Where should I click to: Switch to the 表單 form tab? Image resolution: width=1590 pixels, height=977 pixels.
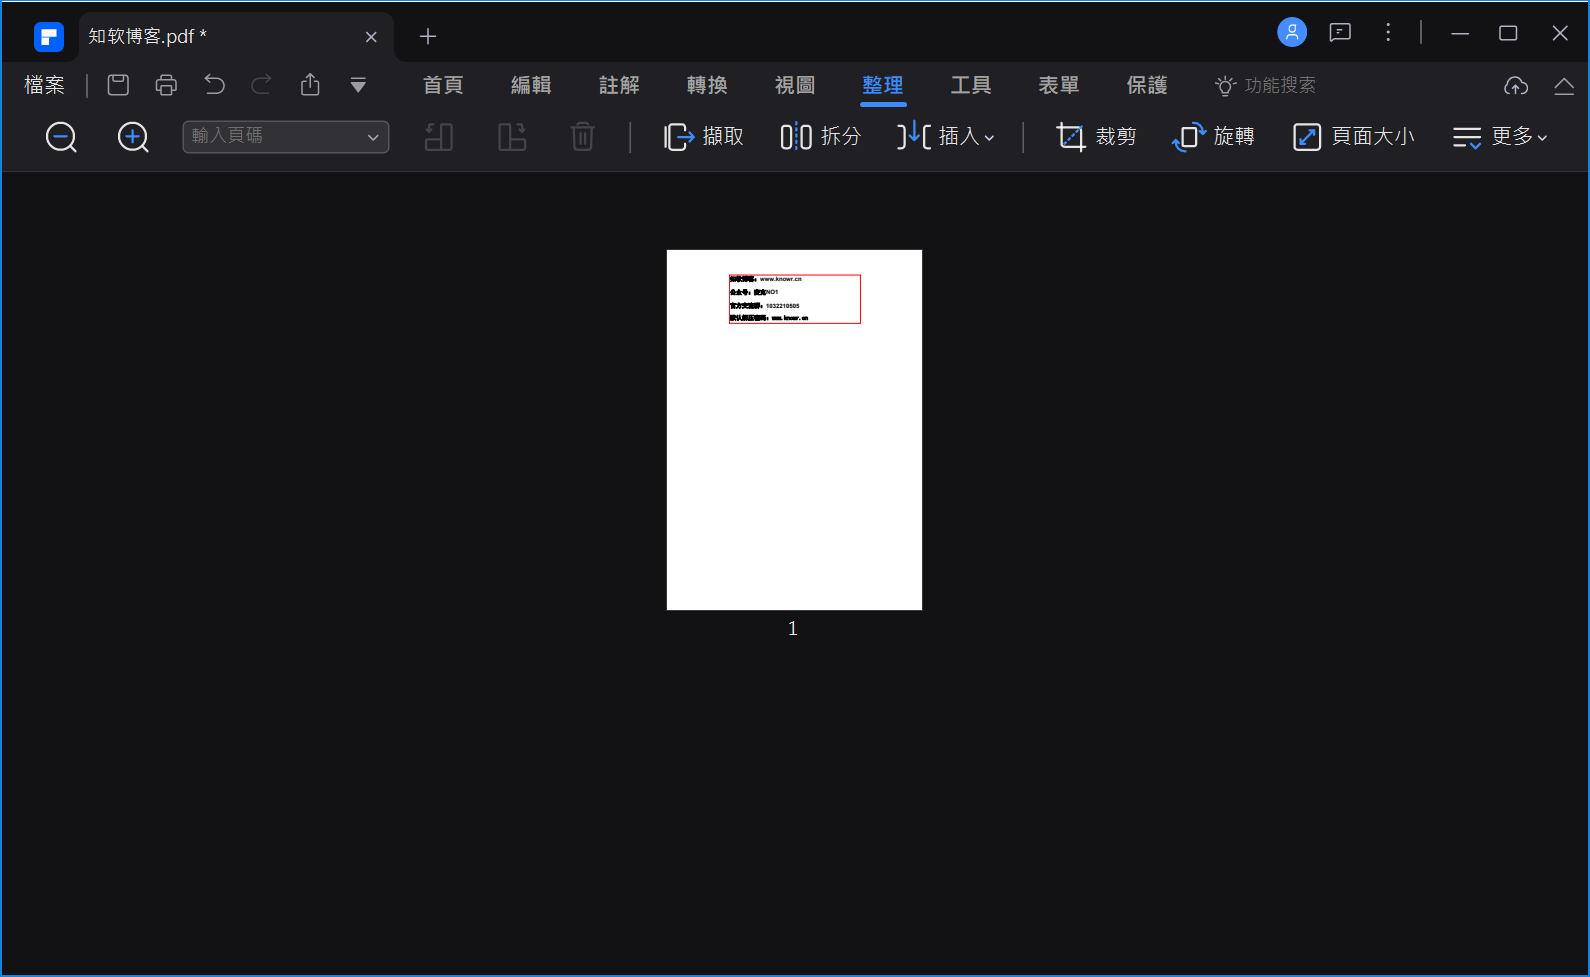[x=1059, y=85]
